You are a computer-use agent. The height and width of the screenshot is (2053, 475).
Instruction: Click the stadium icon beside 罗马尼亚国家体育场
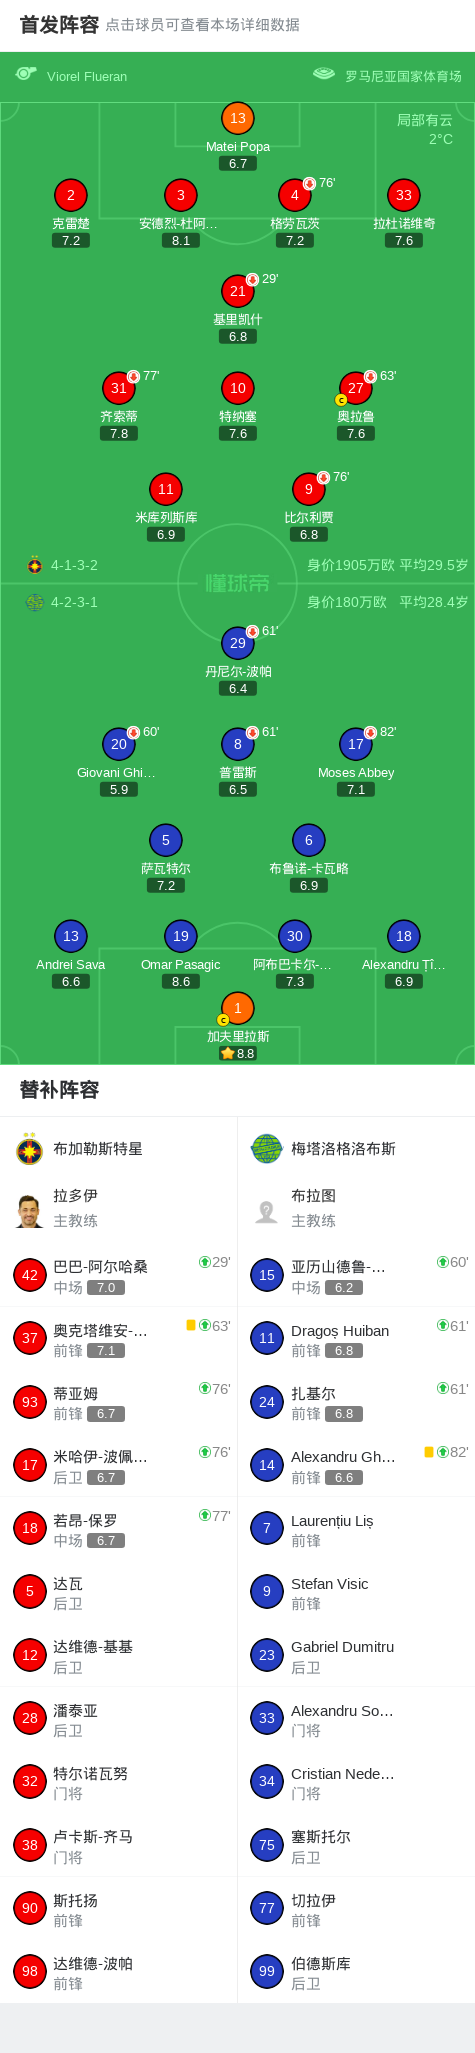pos(324,74)
